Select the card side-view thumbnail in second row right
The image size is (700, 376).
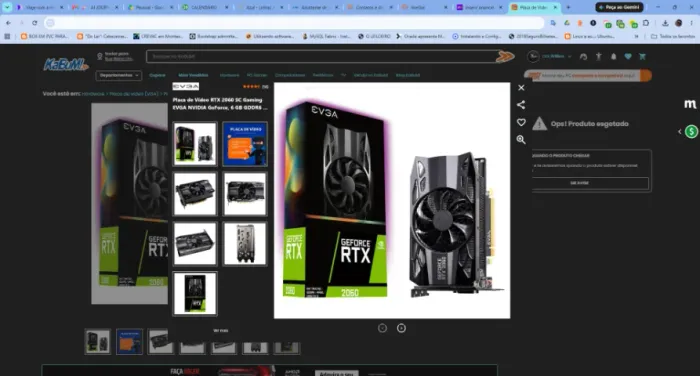(x=245, y=194)
